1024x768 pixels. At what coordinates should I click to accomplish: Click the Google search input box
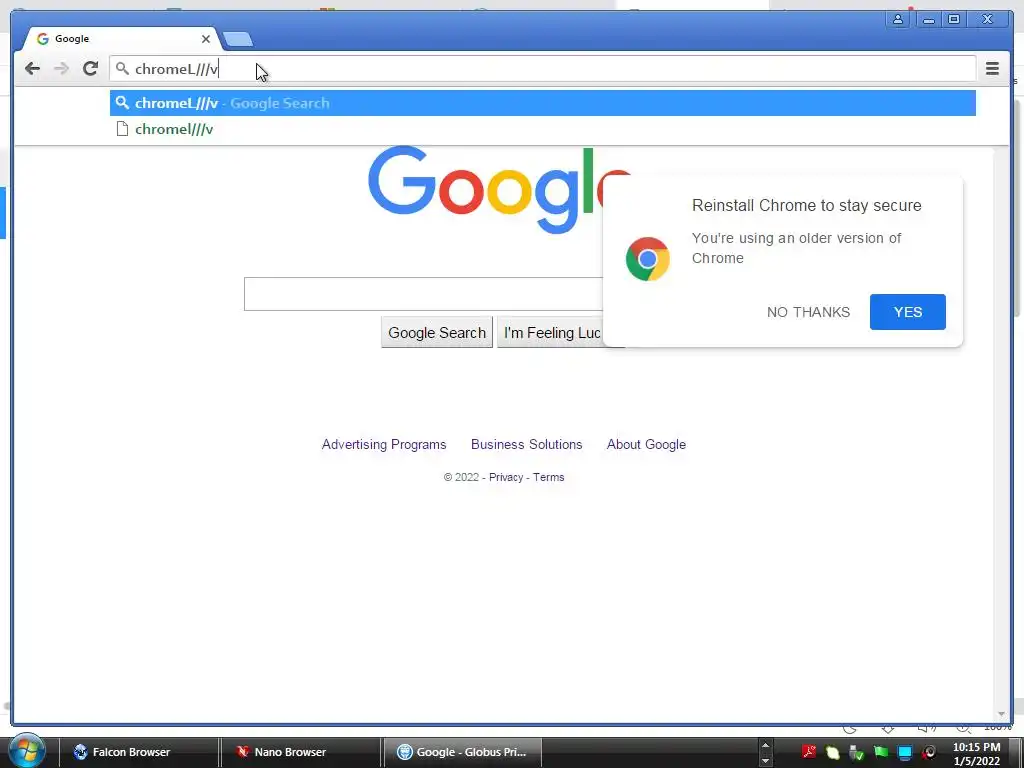pos(423,294)
